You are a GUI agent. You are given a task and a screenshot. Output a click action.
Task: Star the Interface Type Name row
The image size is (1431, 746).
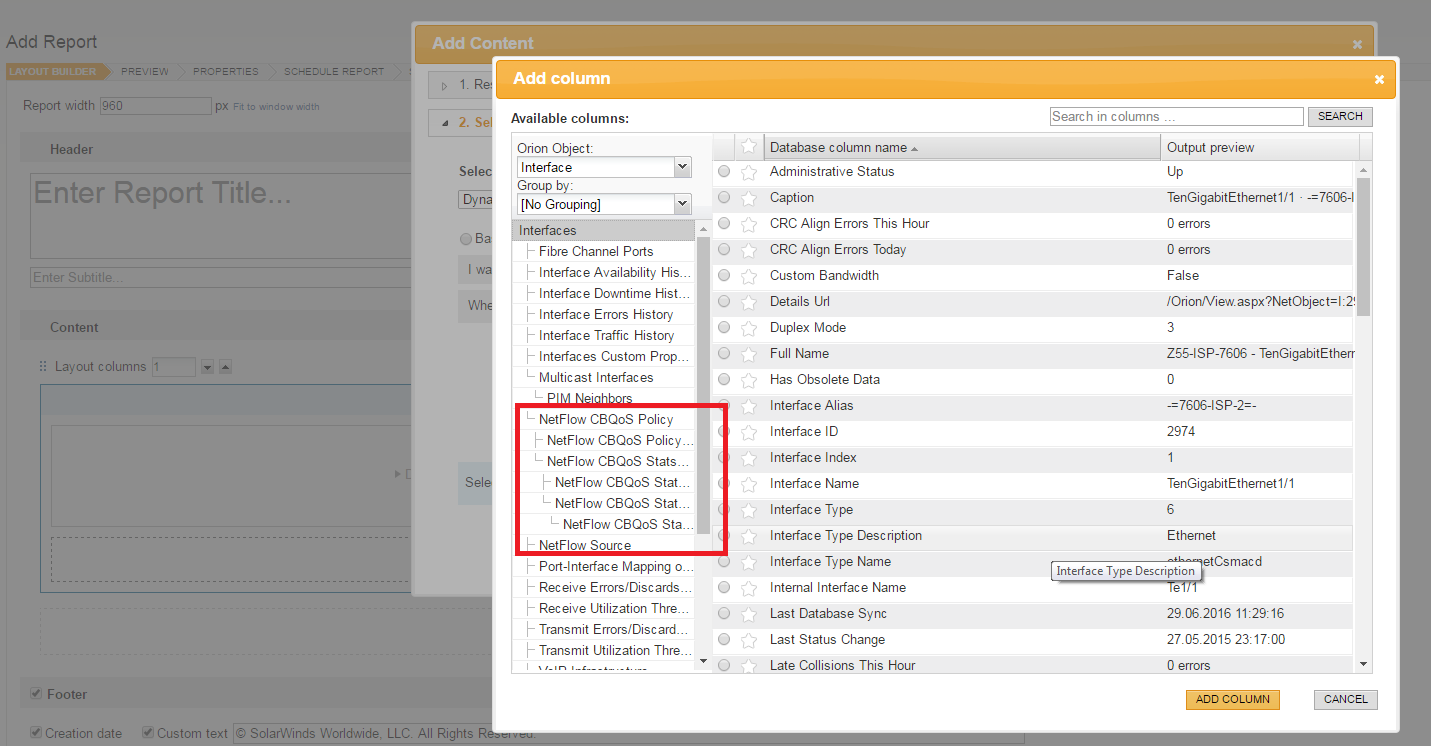748,562
